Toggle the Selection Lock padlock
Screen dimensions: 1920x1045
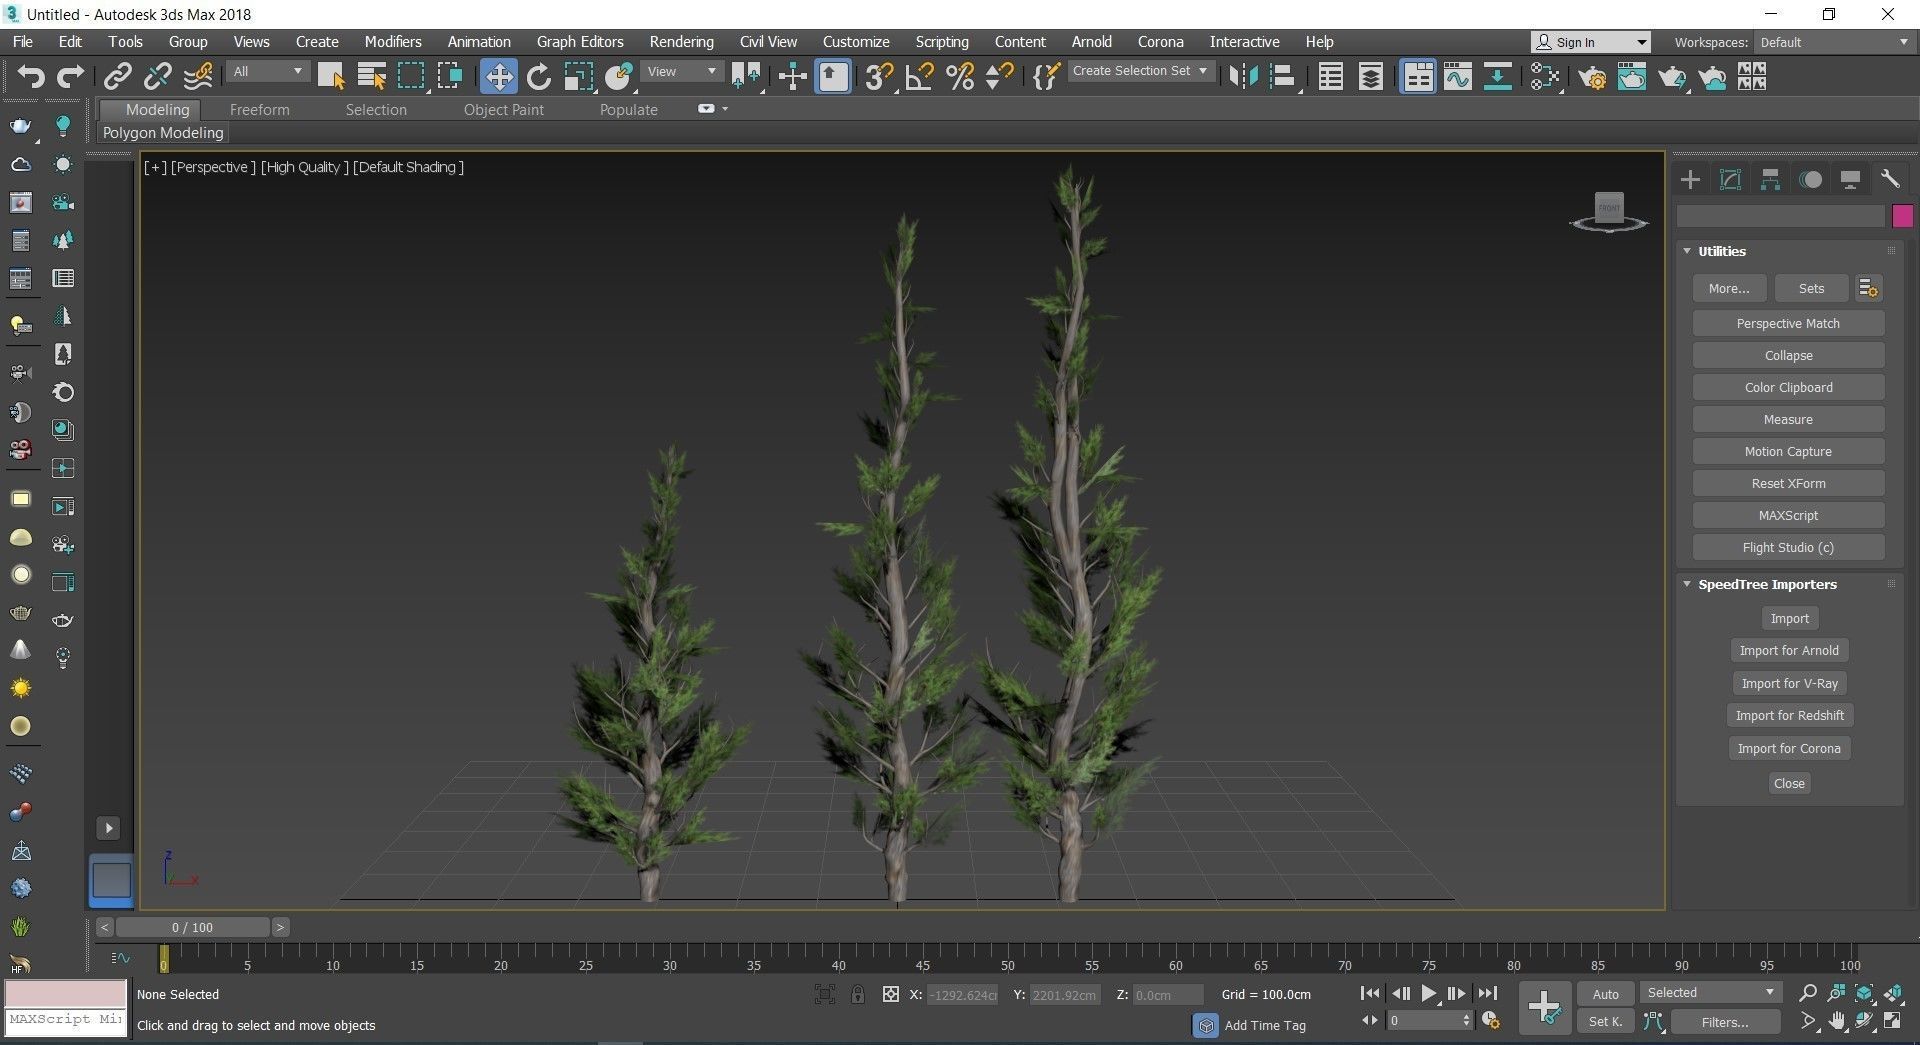pyautogui.click(x=857, y=994)
